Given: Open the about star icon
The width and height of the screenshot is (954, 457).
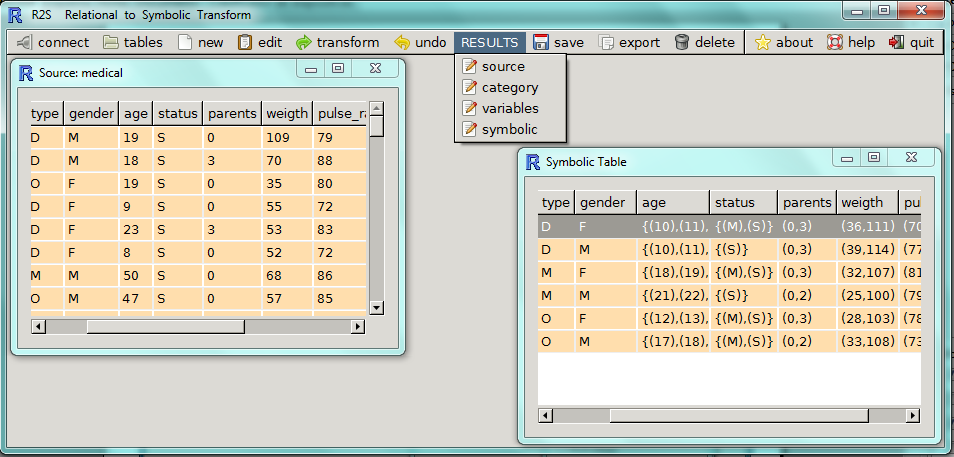Looking at the screenshot, I should pos(762,43).
